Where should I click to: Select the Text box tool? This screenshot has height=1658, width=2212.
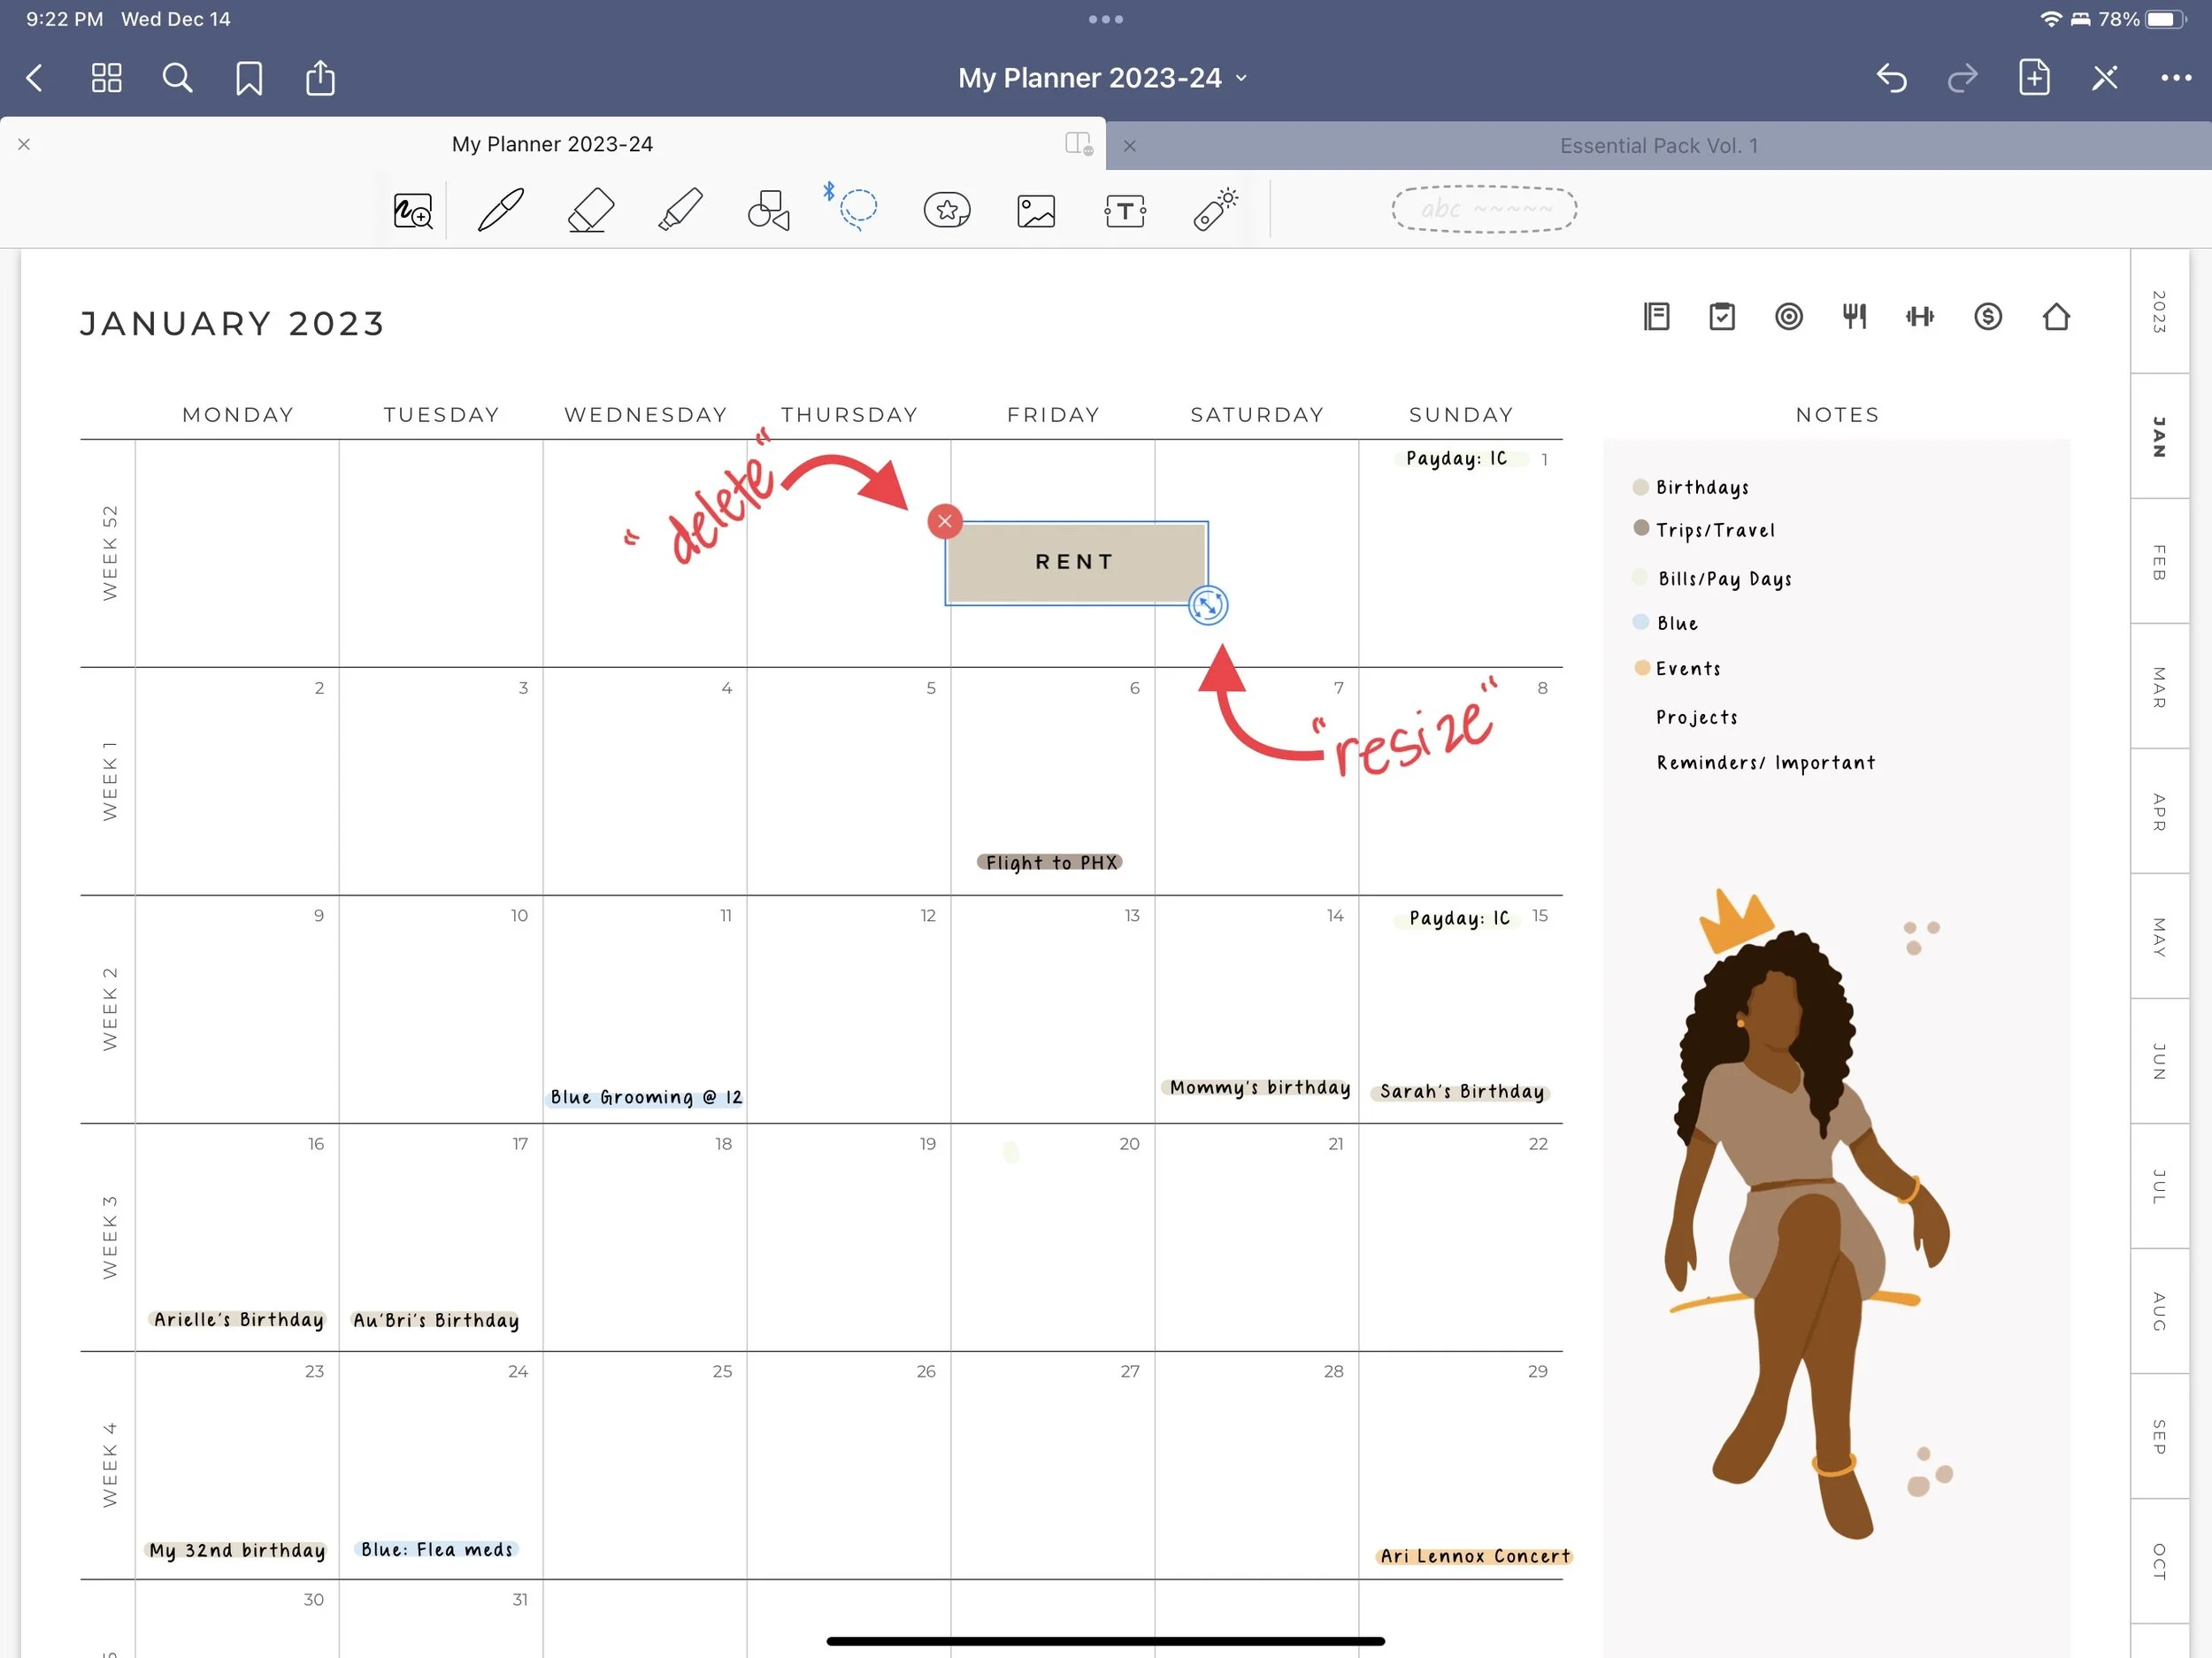1125,210
